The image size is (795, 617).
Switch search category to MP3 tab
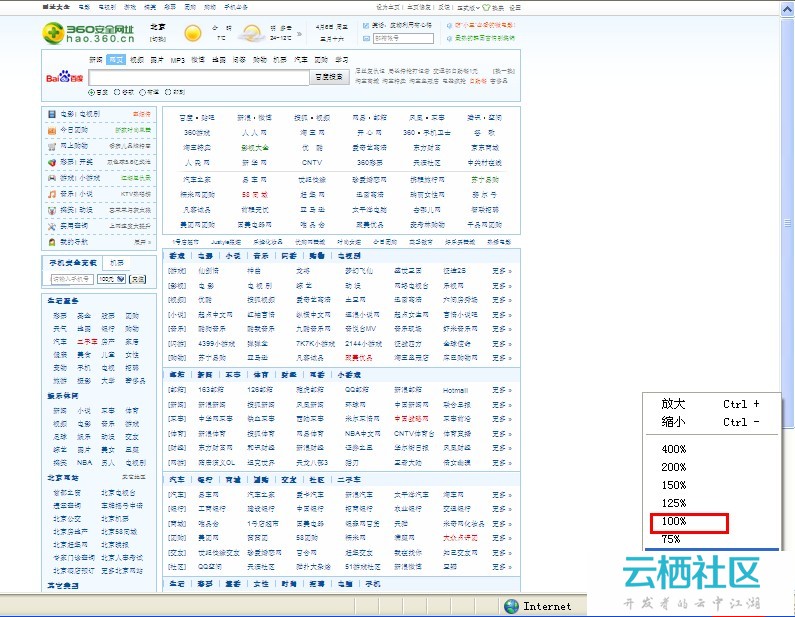pos(177,60)
